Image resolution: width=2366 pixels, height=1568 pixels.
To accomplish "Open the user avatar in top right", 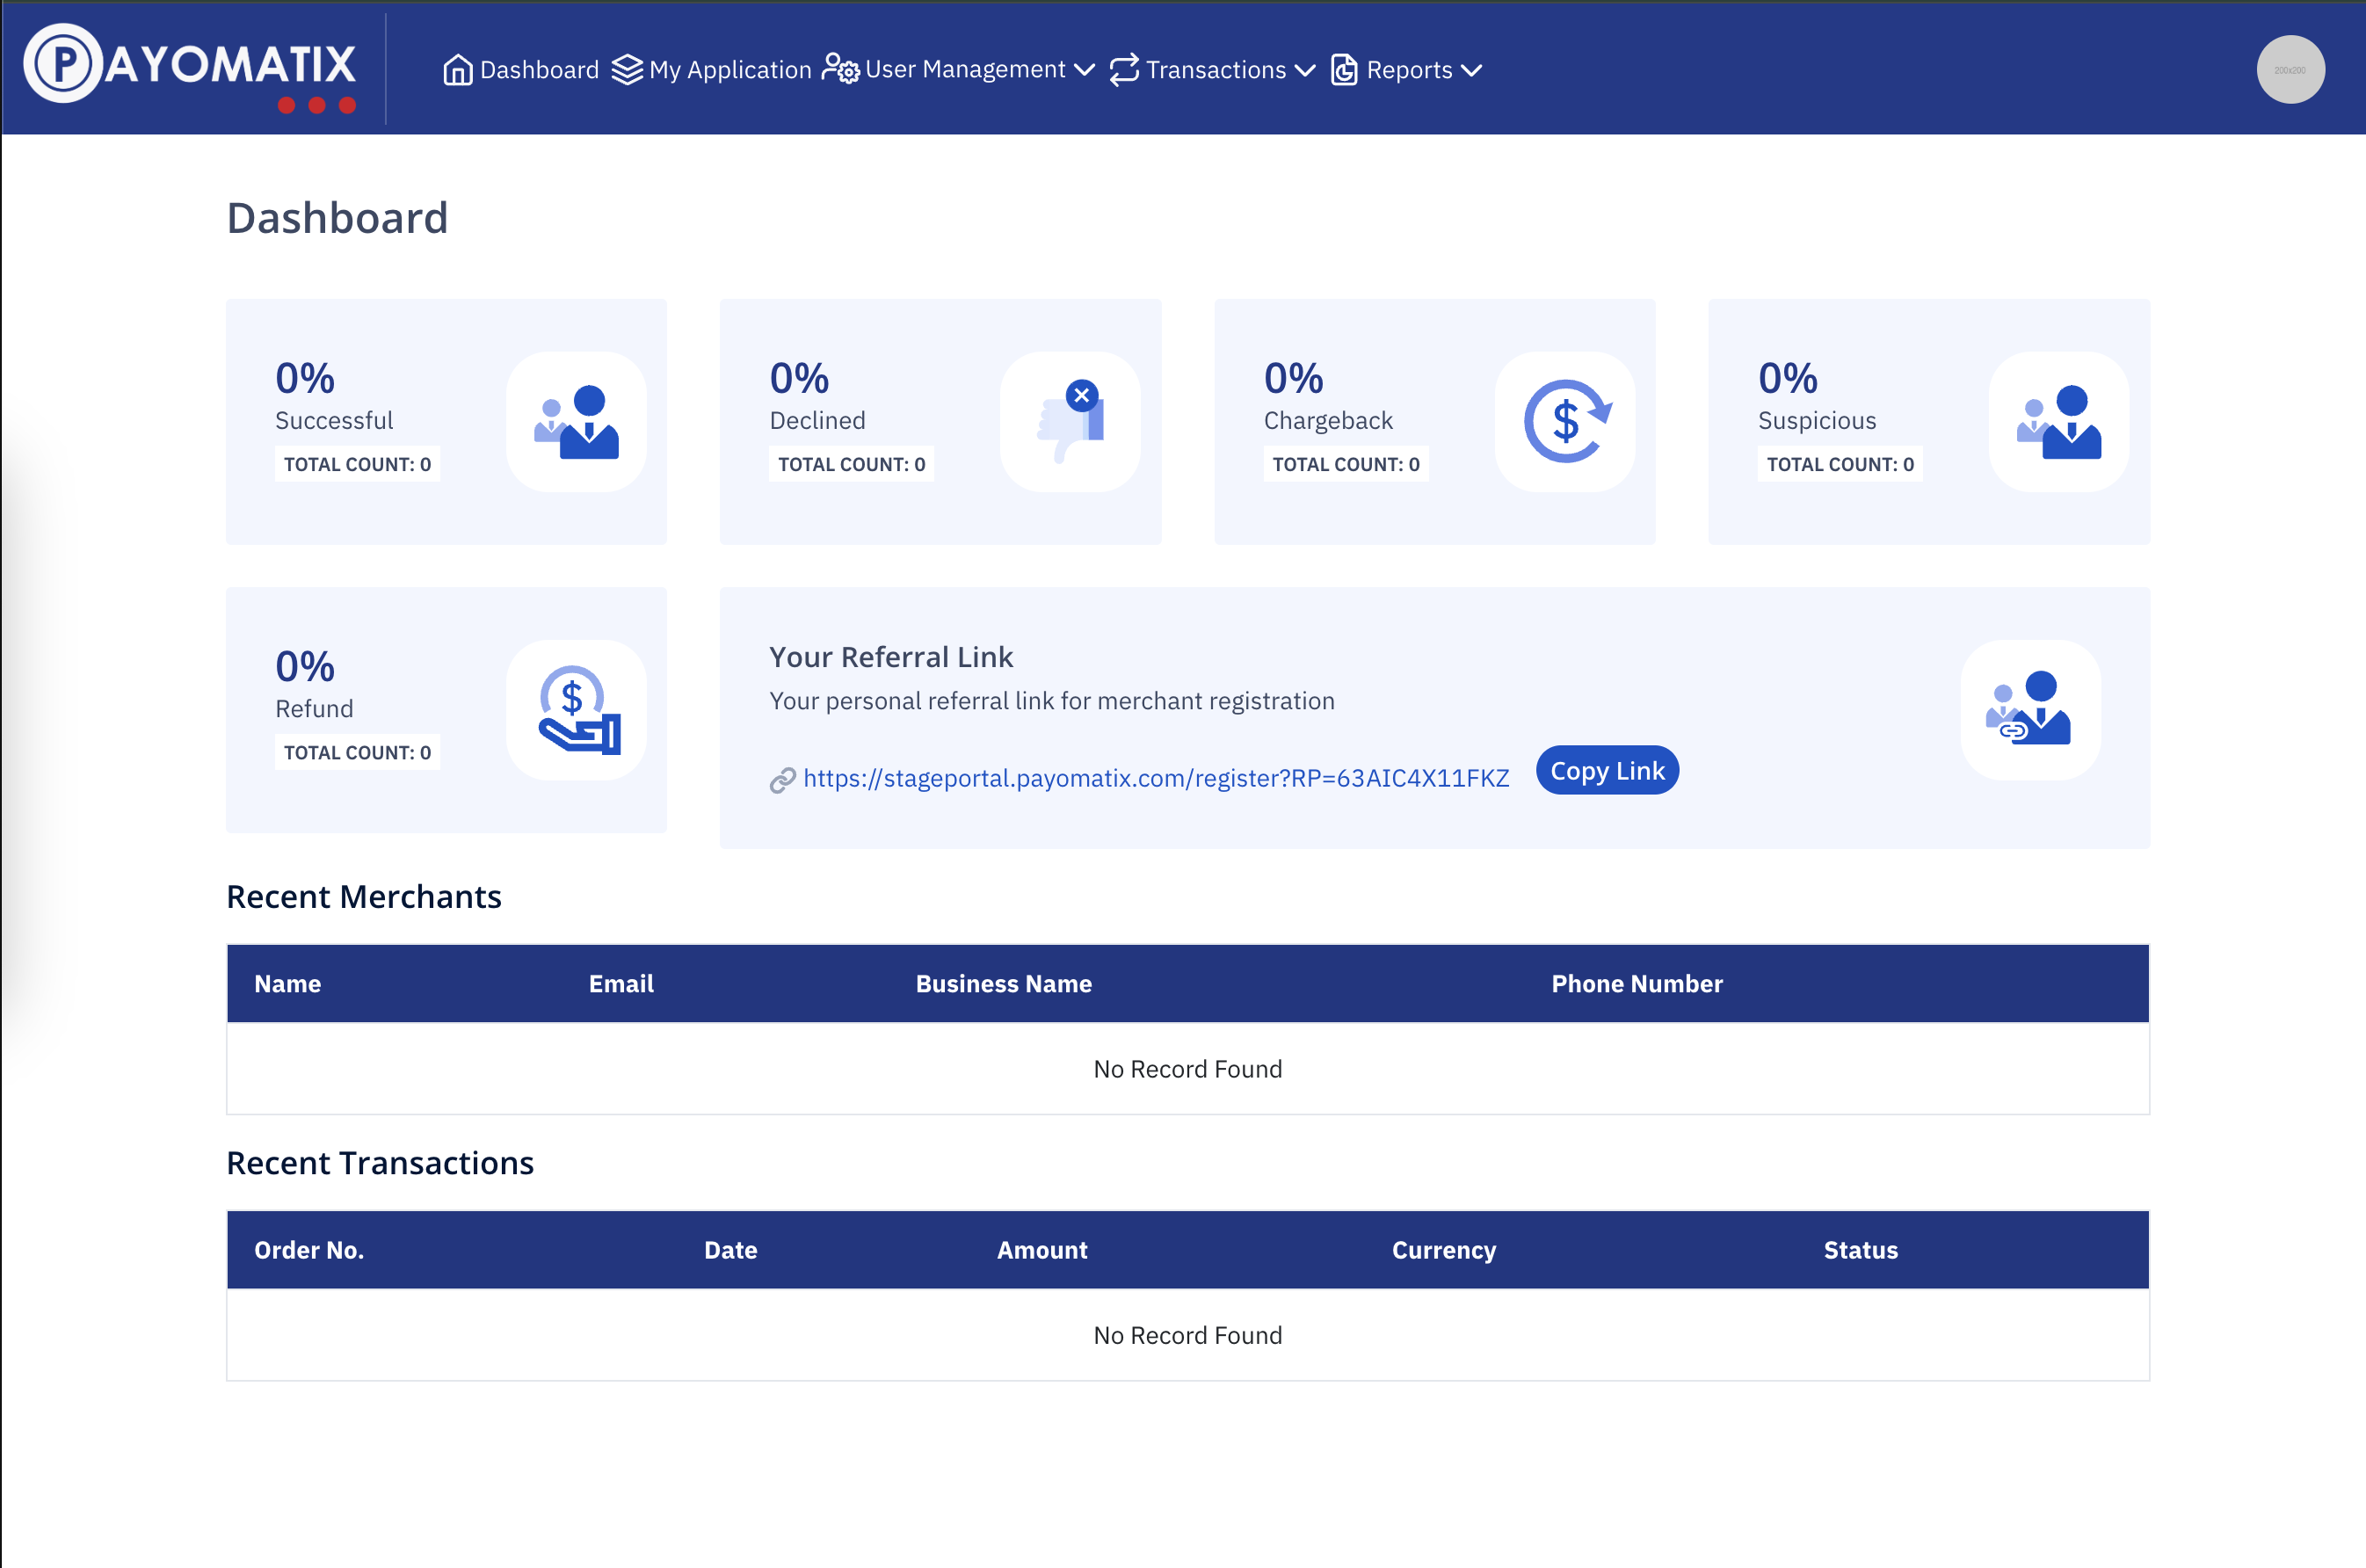I will click(2290, 70).
